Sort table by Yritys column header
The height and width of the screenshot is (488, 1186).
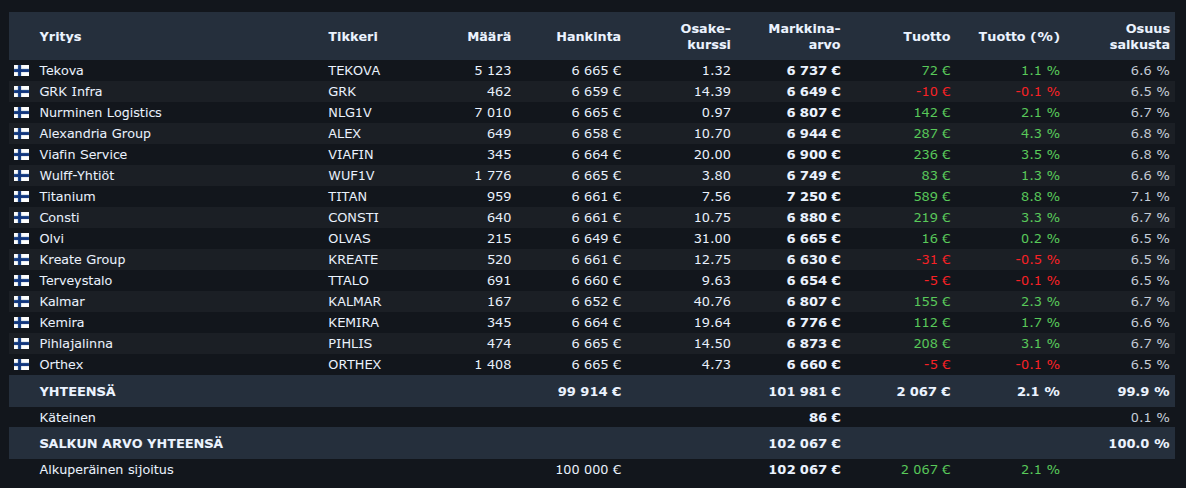coord(60,37)
